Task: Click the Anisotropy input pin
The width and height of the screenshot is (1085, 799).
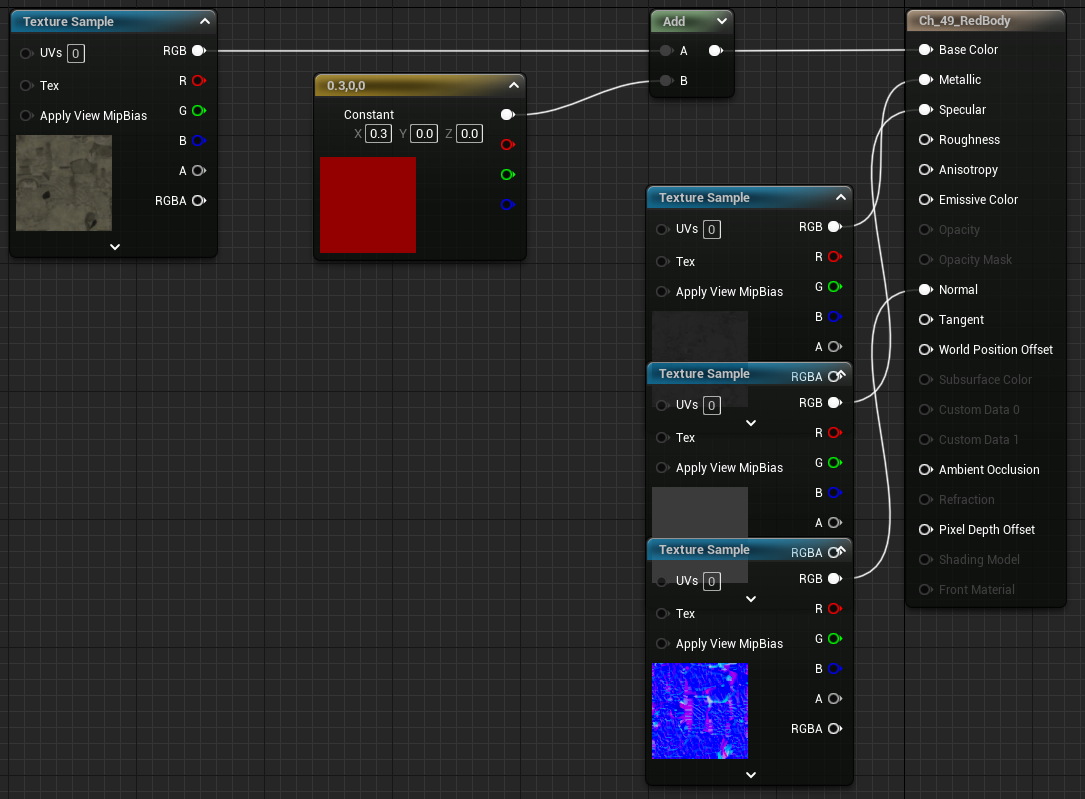Action: coord(925,169)
